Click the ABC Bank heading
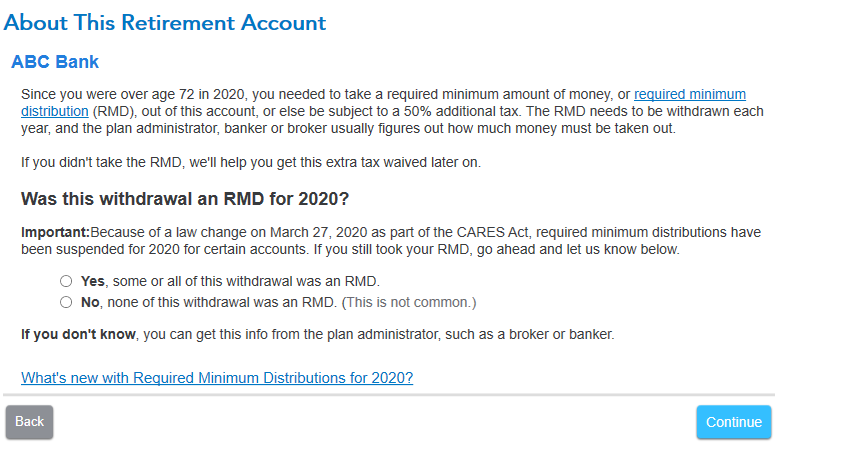The image size is (861, 455). 55,62
